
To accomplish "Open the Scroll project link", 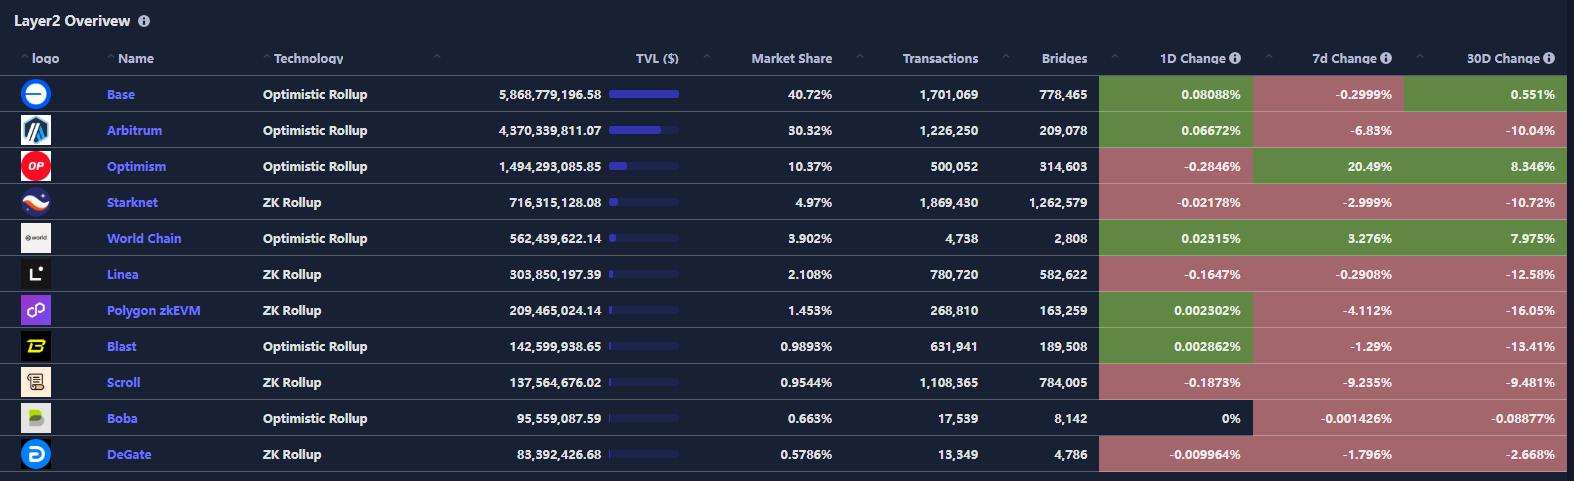I will point(124,382).
